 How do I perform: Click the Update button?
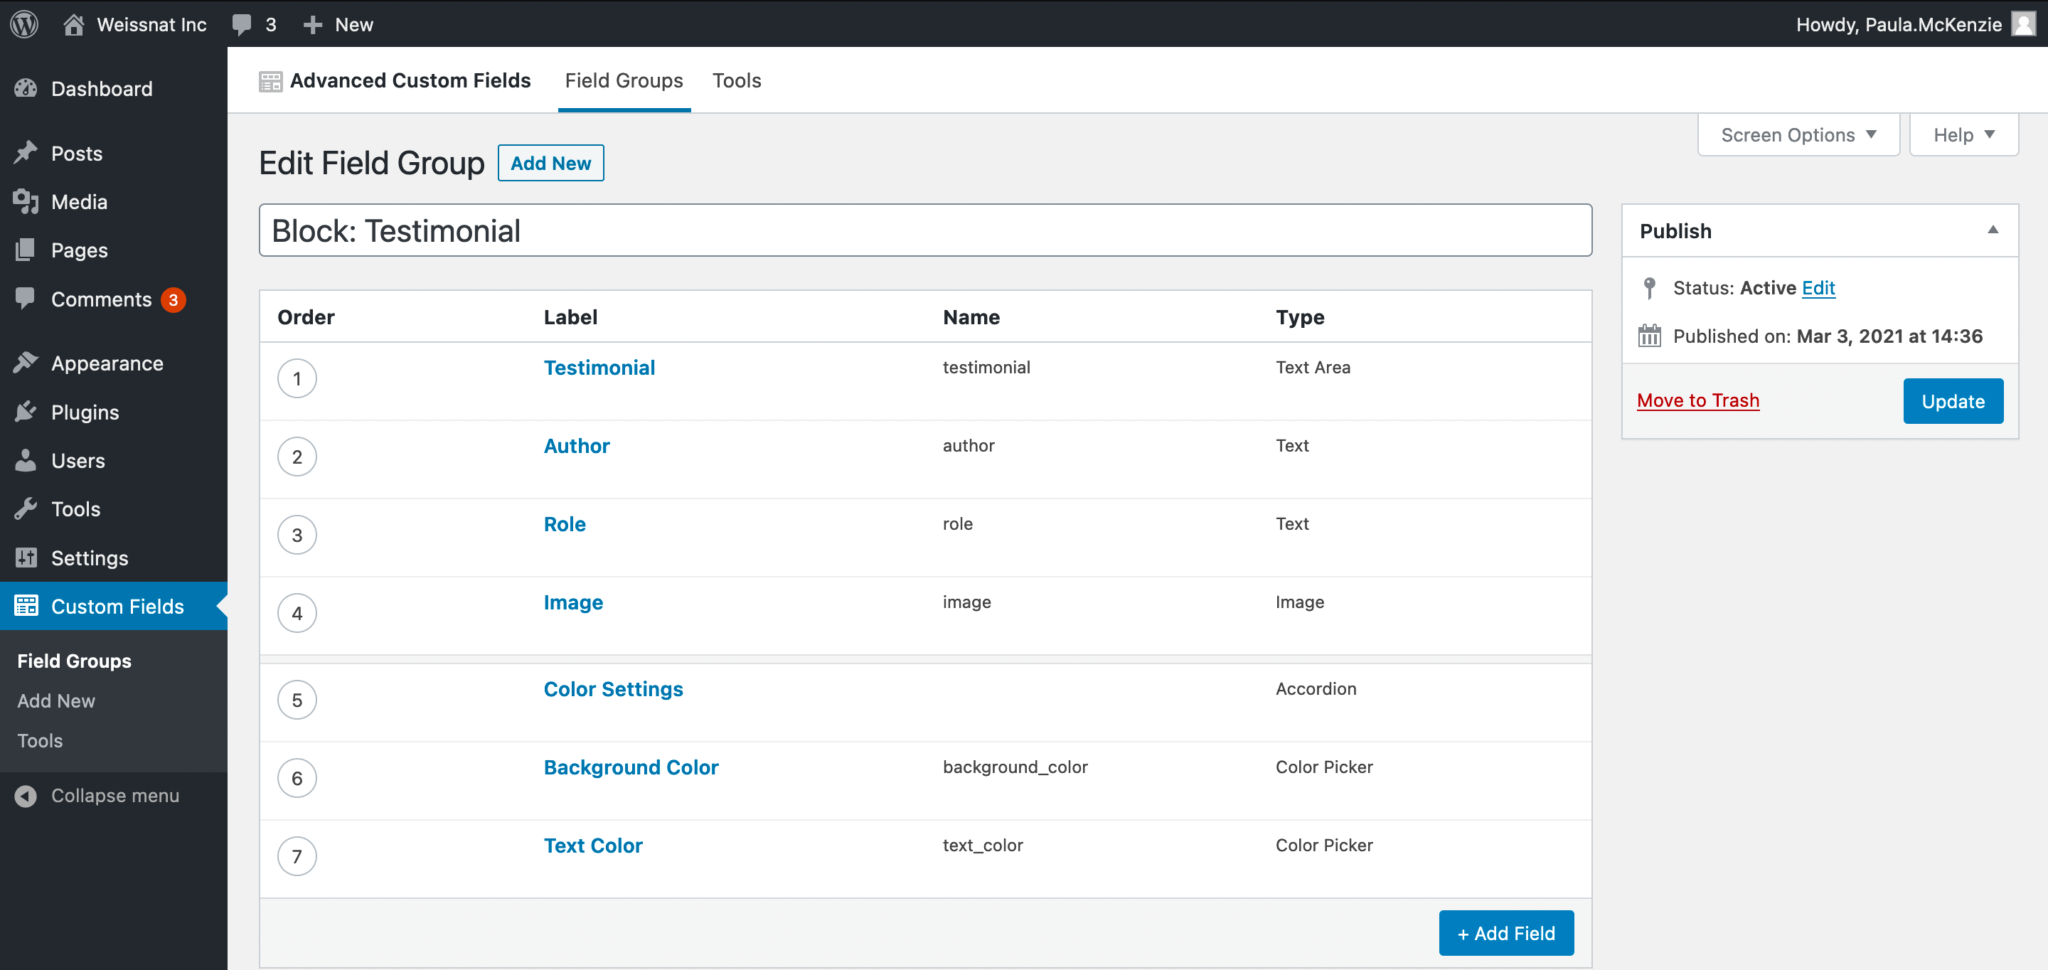pos(1952,400)
